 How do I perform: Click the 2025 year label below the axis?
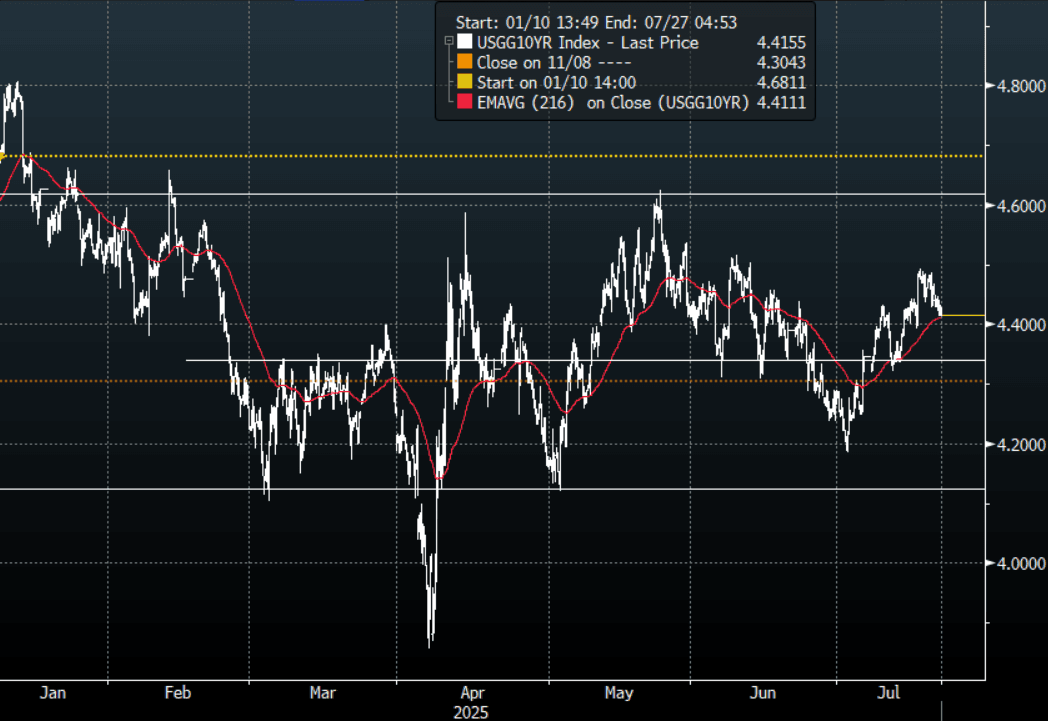point(470,711)
